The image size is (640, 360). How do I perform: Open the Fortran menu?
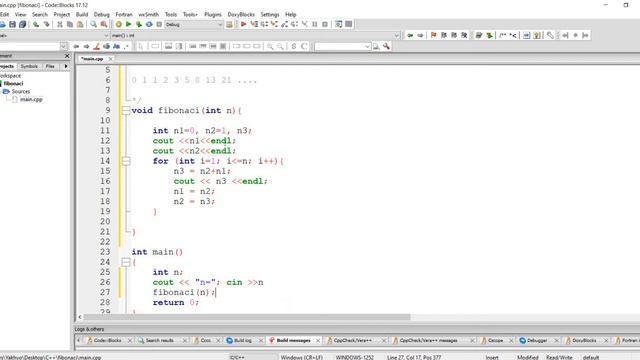124,14
